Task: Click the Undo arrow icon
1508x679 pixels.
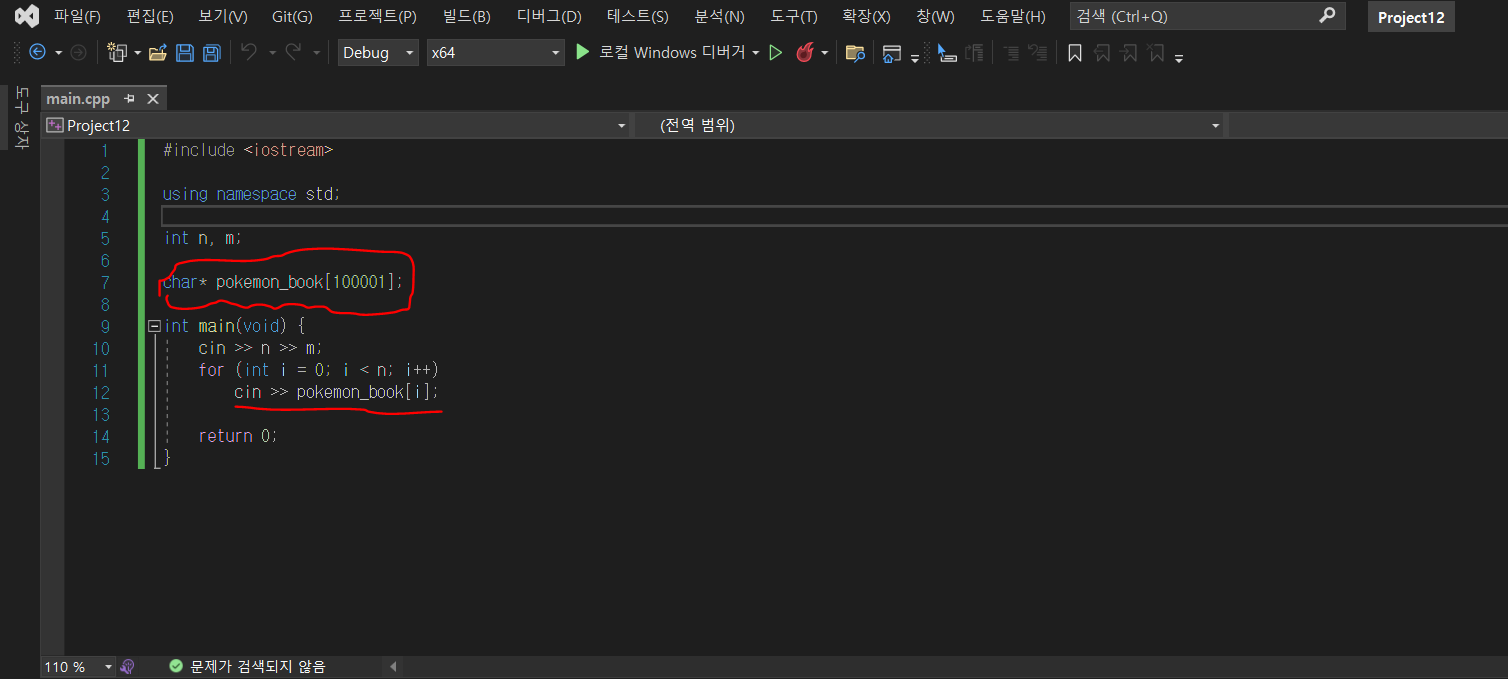Action: [x=250, y=52]
